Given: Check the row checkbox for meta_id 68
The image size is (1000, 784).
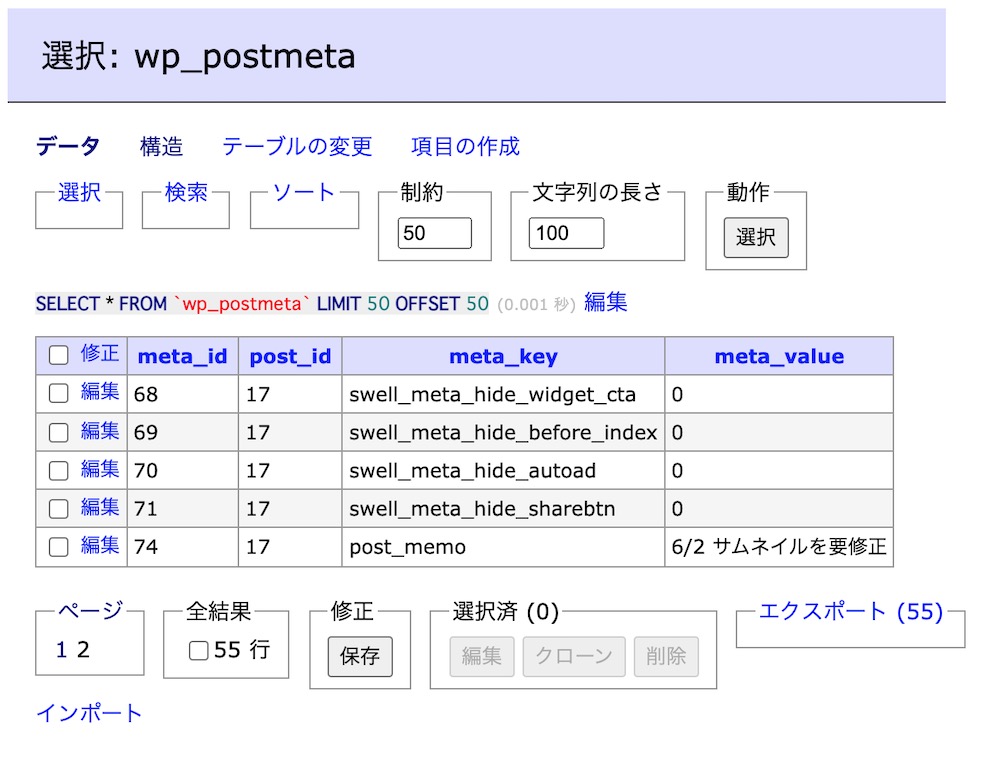Looking at the screenshot, I should click(x=59, y=393).
